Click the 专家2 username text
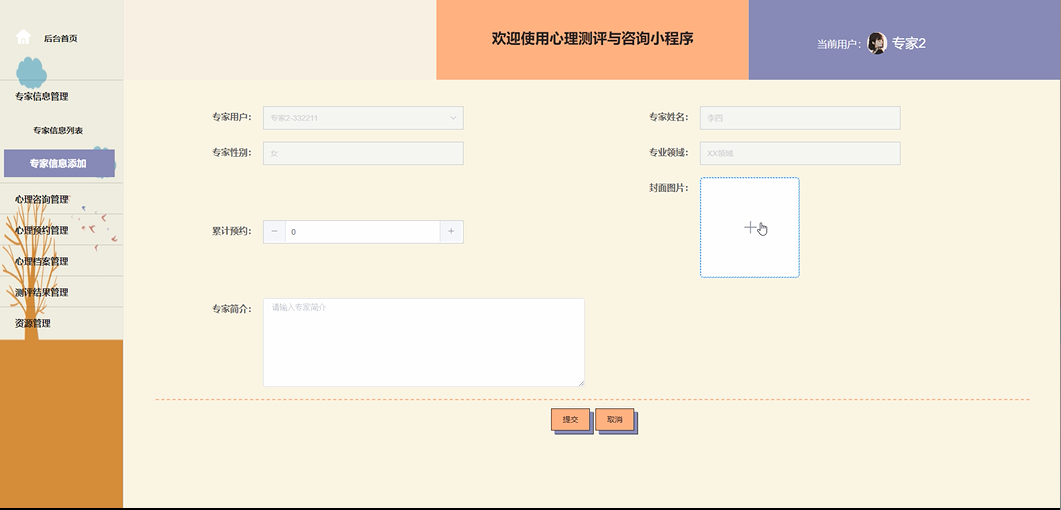 pyautogui.click(x=909, y=43)
